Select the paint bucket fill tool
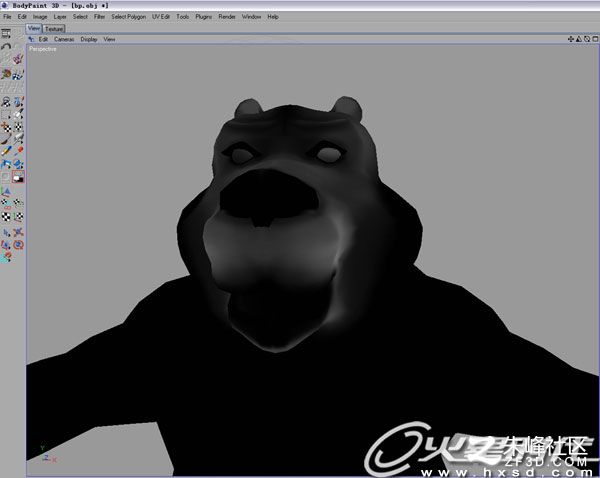 (6, 164)
